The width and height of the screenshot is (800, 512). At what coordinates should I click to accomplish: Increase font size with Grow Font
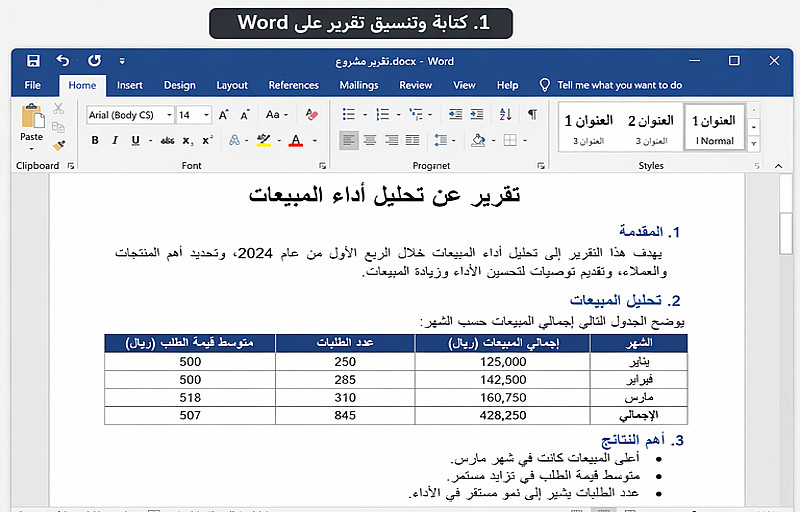(223, 115)
